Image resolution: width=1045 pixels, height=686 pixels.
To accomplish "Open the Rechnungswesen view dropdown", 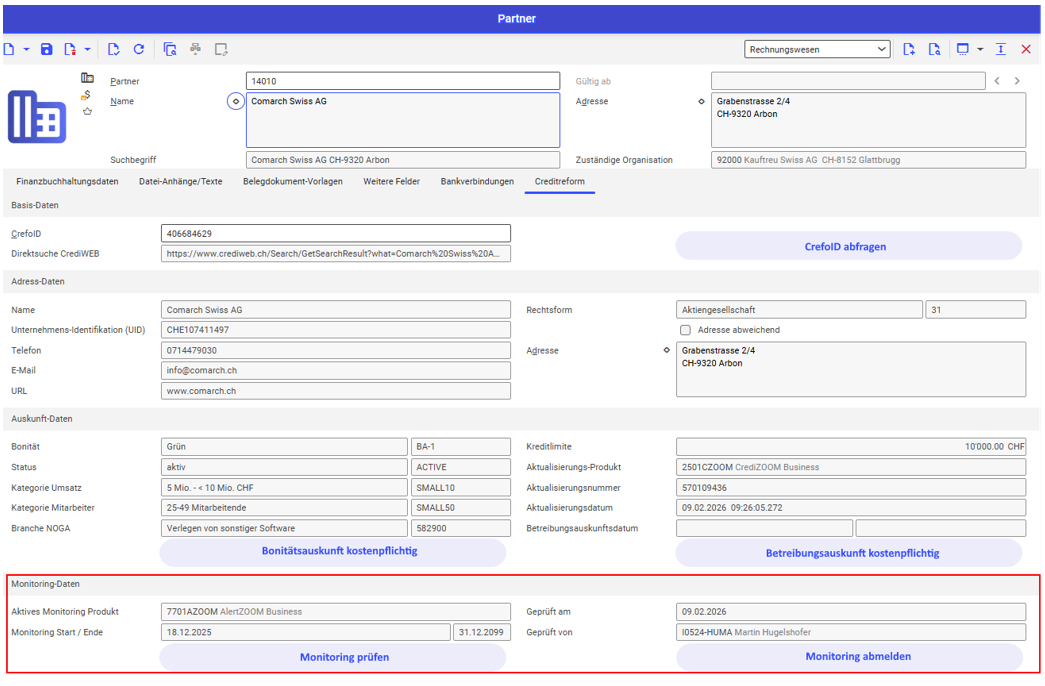I will (817, 49).
